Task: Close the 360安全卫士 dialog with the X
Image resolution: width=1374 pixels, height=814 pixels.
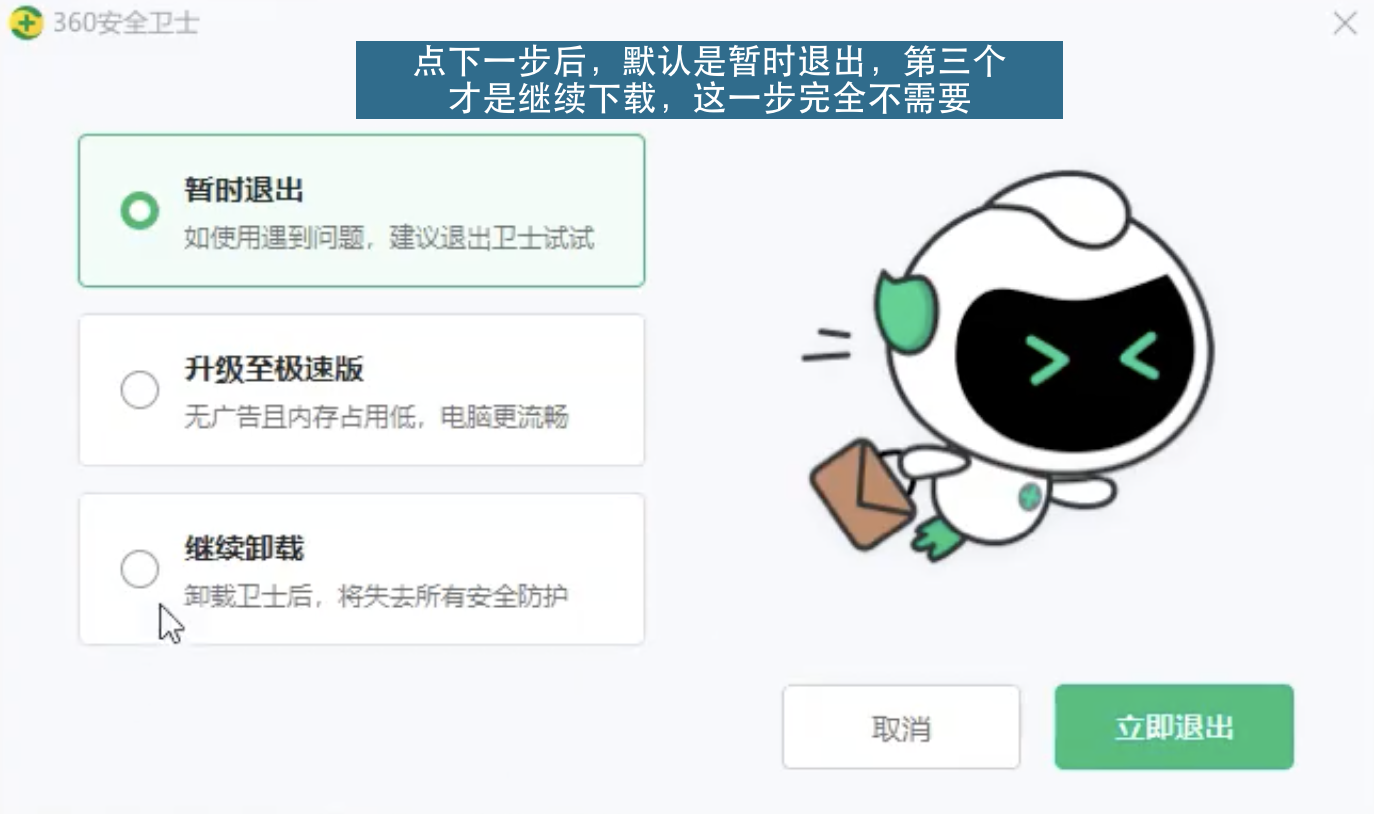Action: pyautogui.click(x=1345, y=23)
